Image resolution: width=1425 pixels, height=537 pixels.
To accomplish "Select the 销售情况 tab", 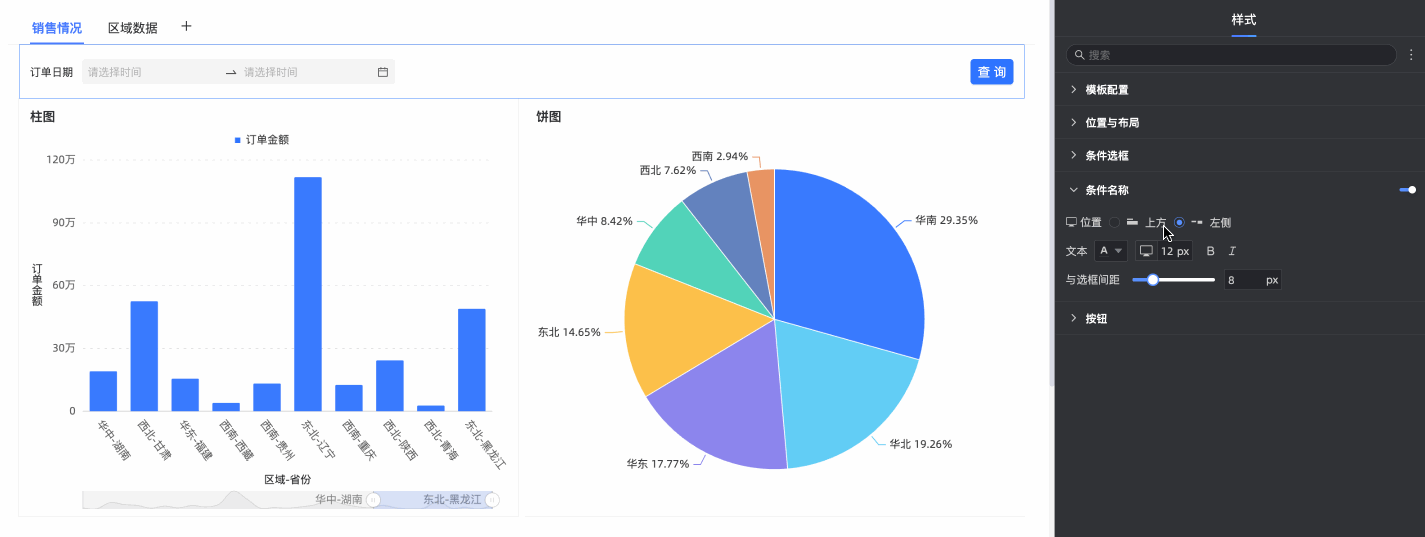I will [x=57, y=28].
